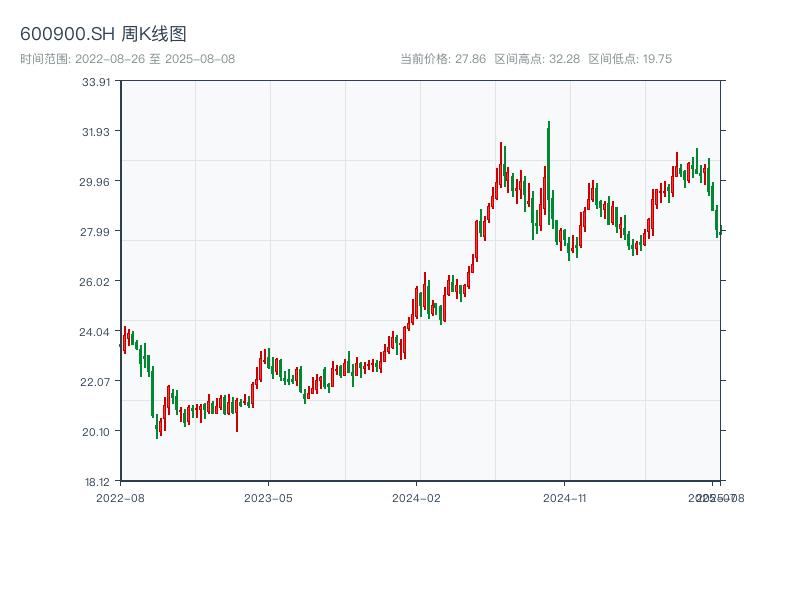
Task: Click the 27.99 y-axis price label
Action: click(96, 232)
